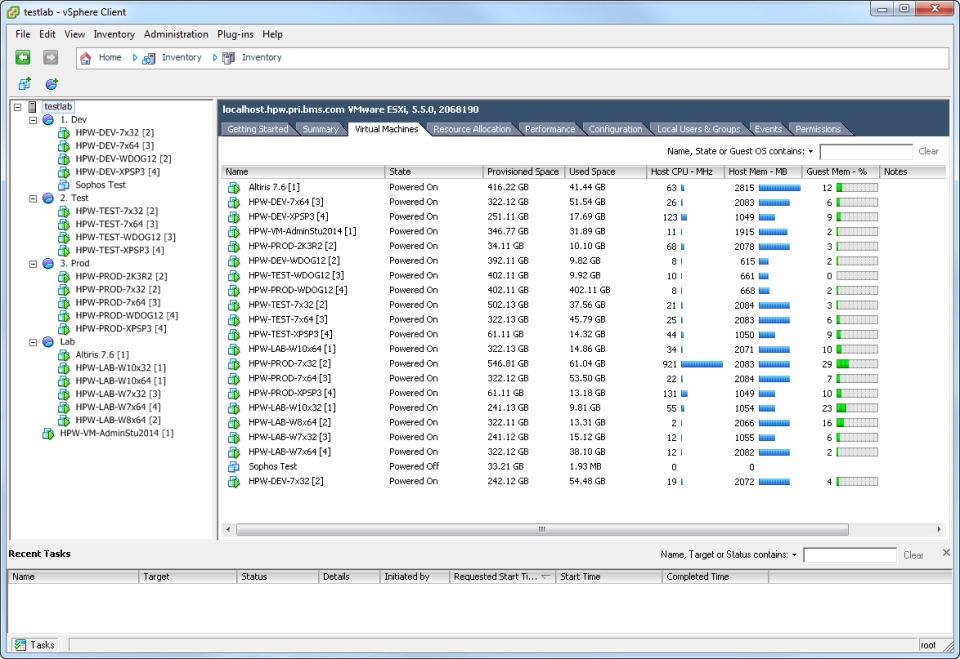Click the new resource pool toolbar icon
Viewport: 960px width, 659px height.
51,84
